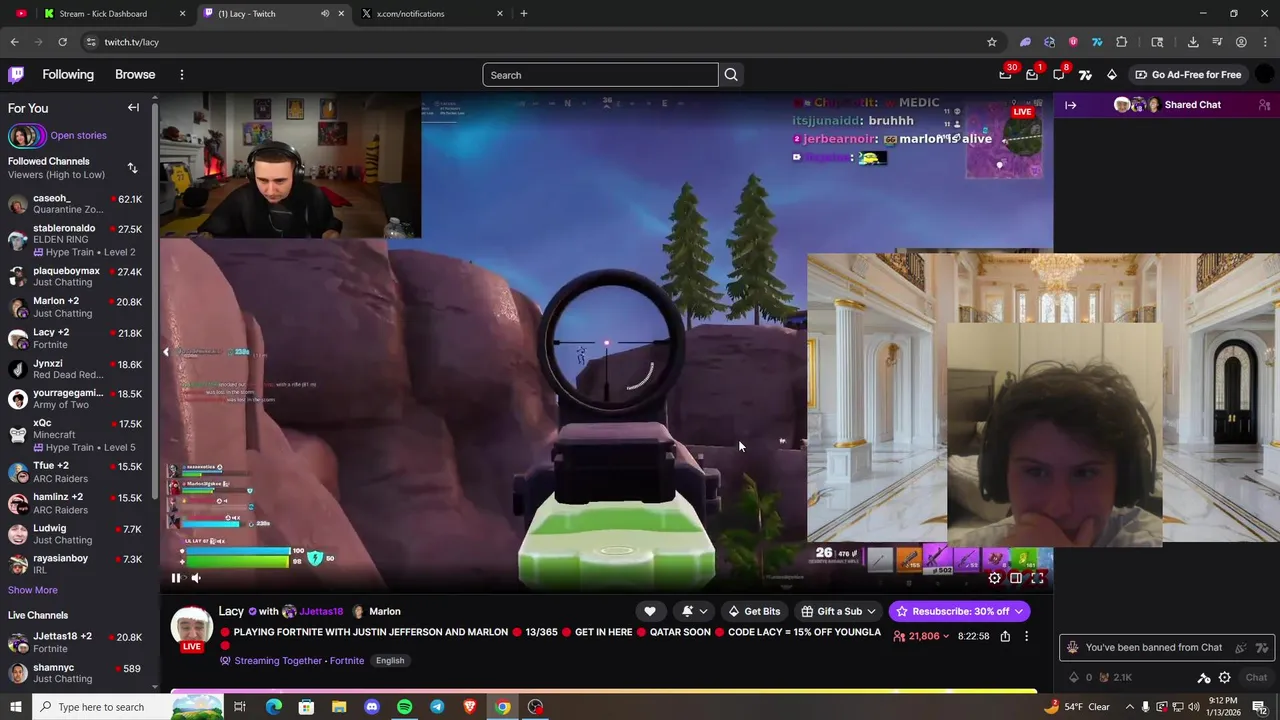Collapse the For You sidebar
The image size is (1280, 720).
point(133,107)
